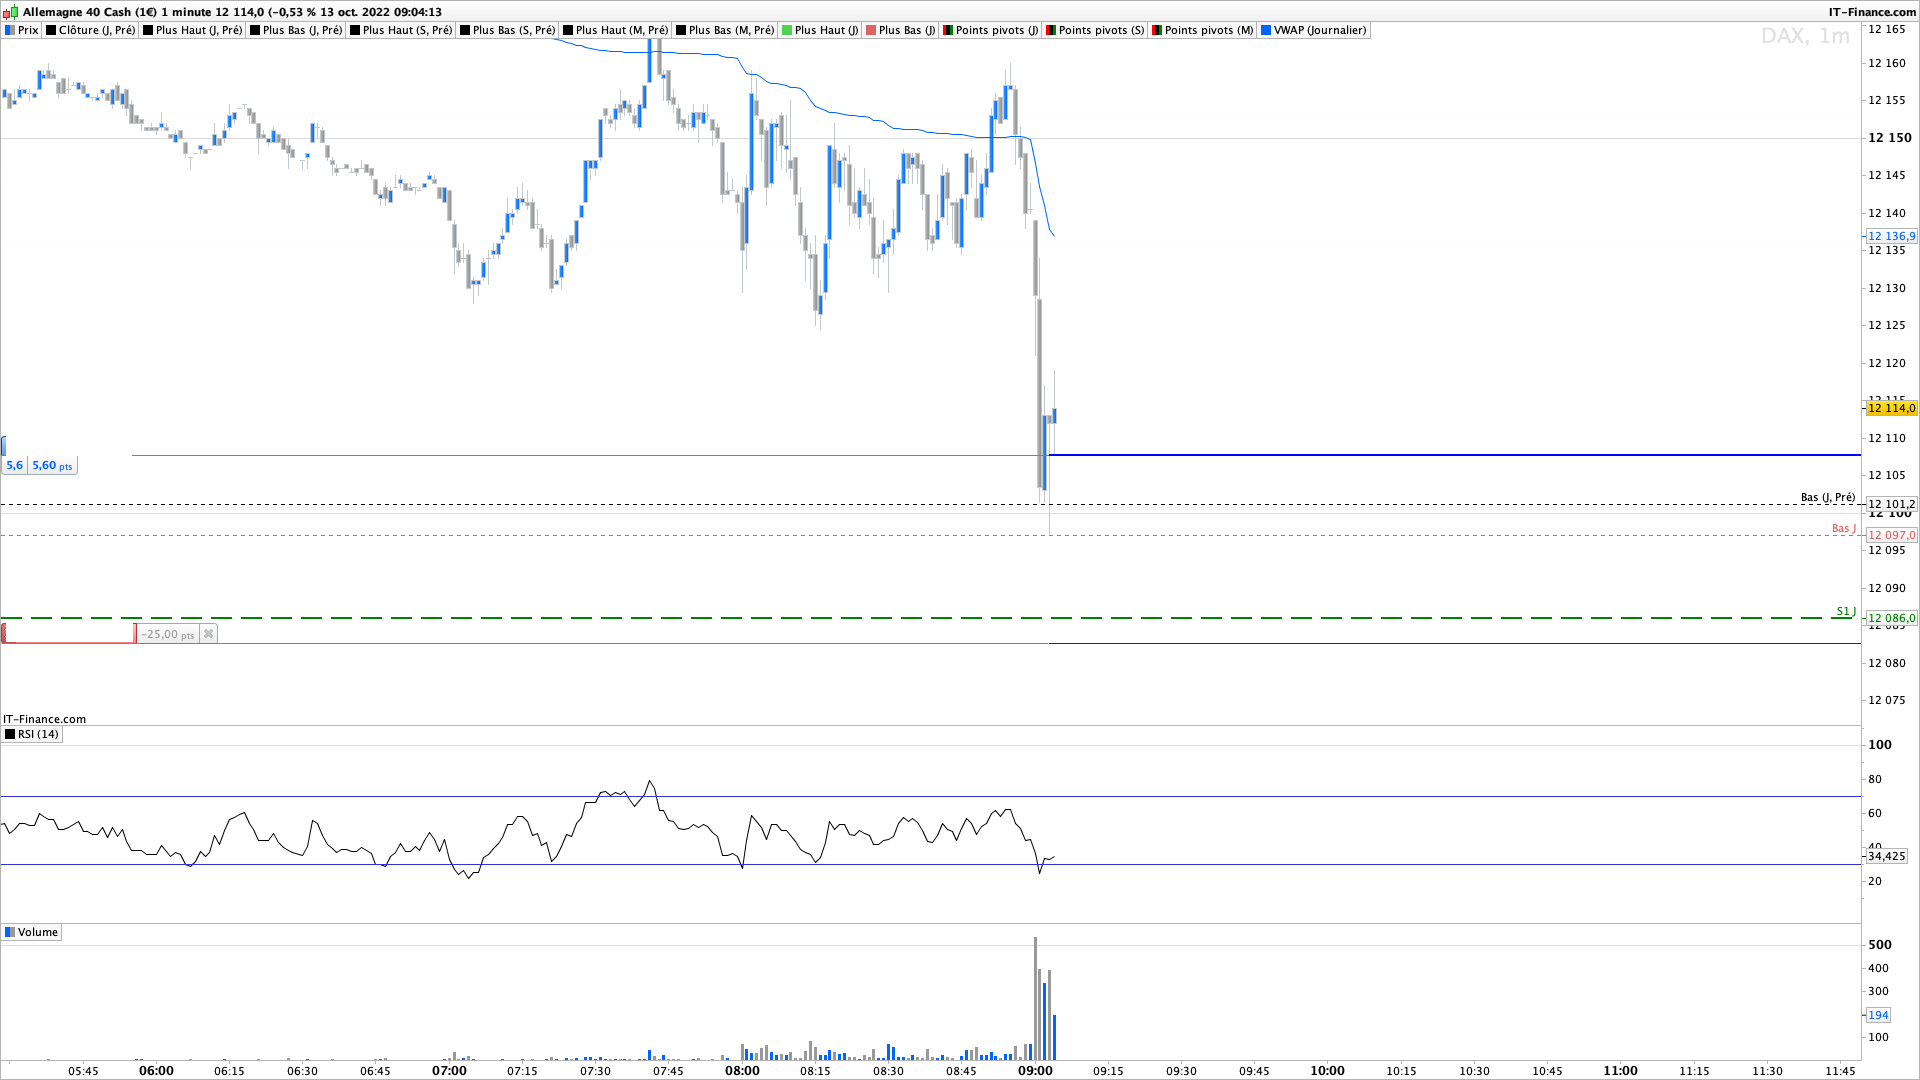Click the 09:00 marker on the time axis
1920x1080 pixels.
click(1035, 1070)
